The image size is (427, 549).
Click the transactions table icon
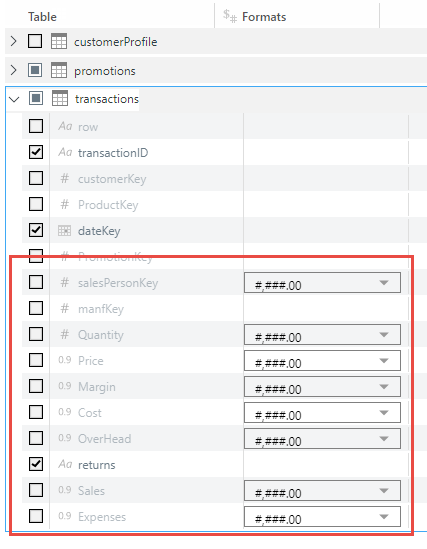click(60, 98)
